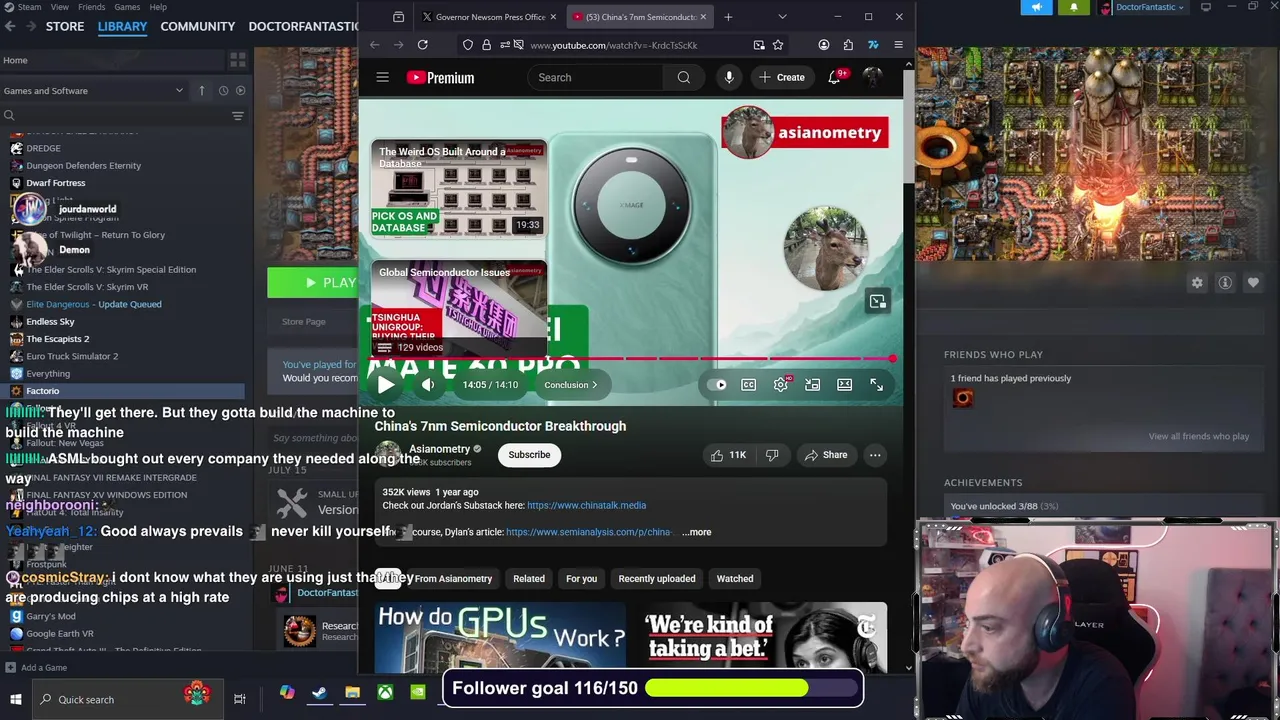Open the chinatalk.media link
Screen dimensions: 1280x720
pyautogui.click(x=586, y=506)
